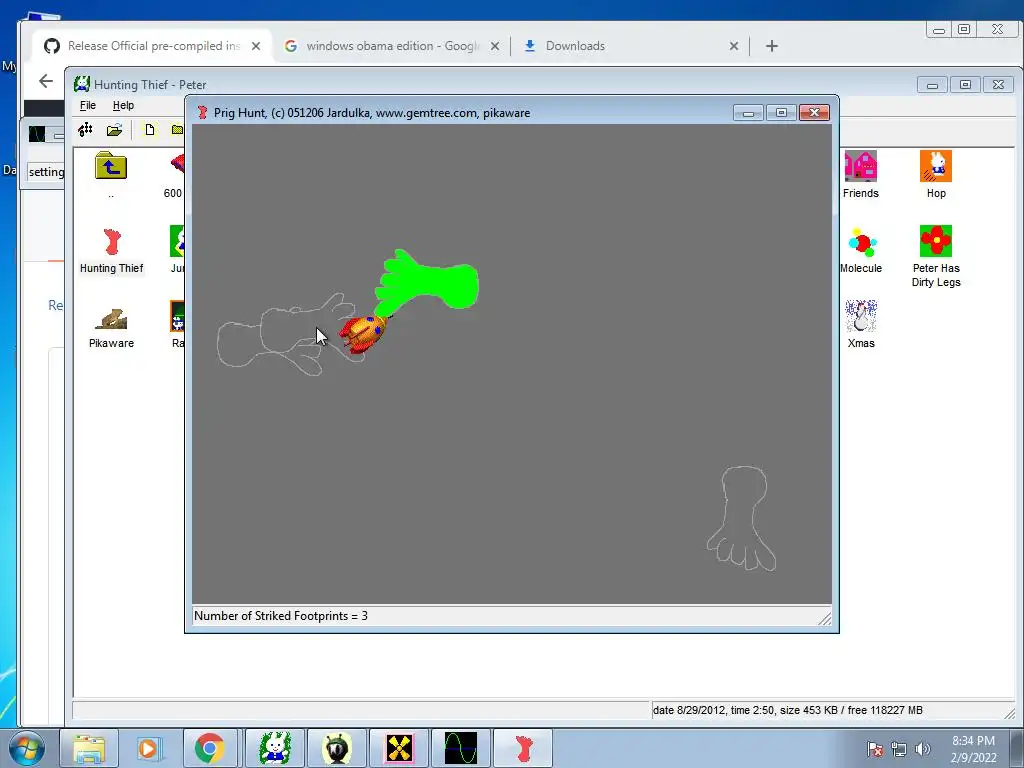Image resolution: width=1024 pixels, height=768 pixels.
Task: Click the tree-structure toolbar icon in Peter
Action: [85, 130]
